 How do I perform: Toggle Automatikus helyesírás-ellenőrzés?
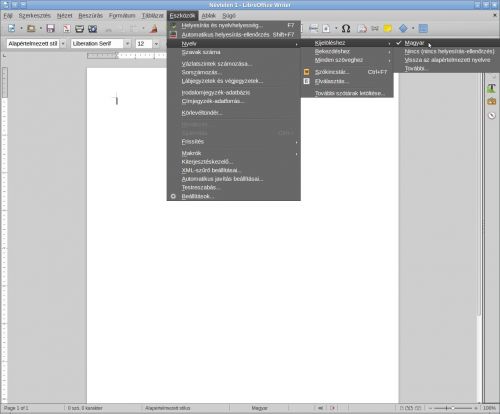pos(234,34)
